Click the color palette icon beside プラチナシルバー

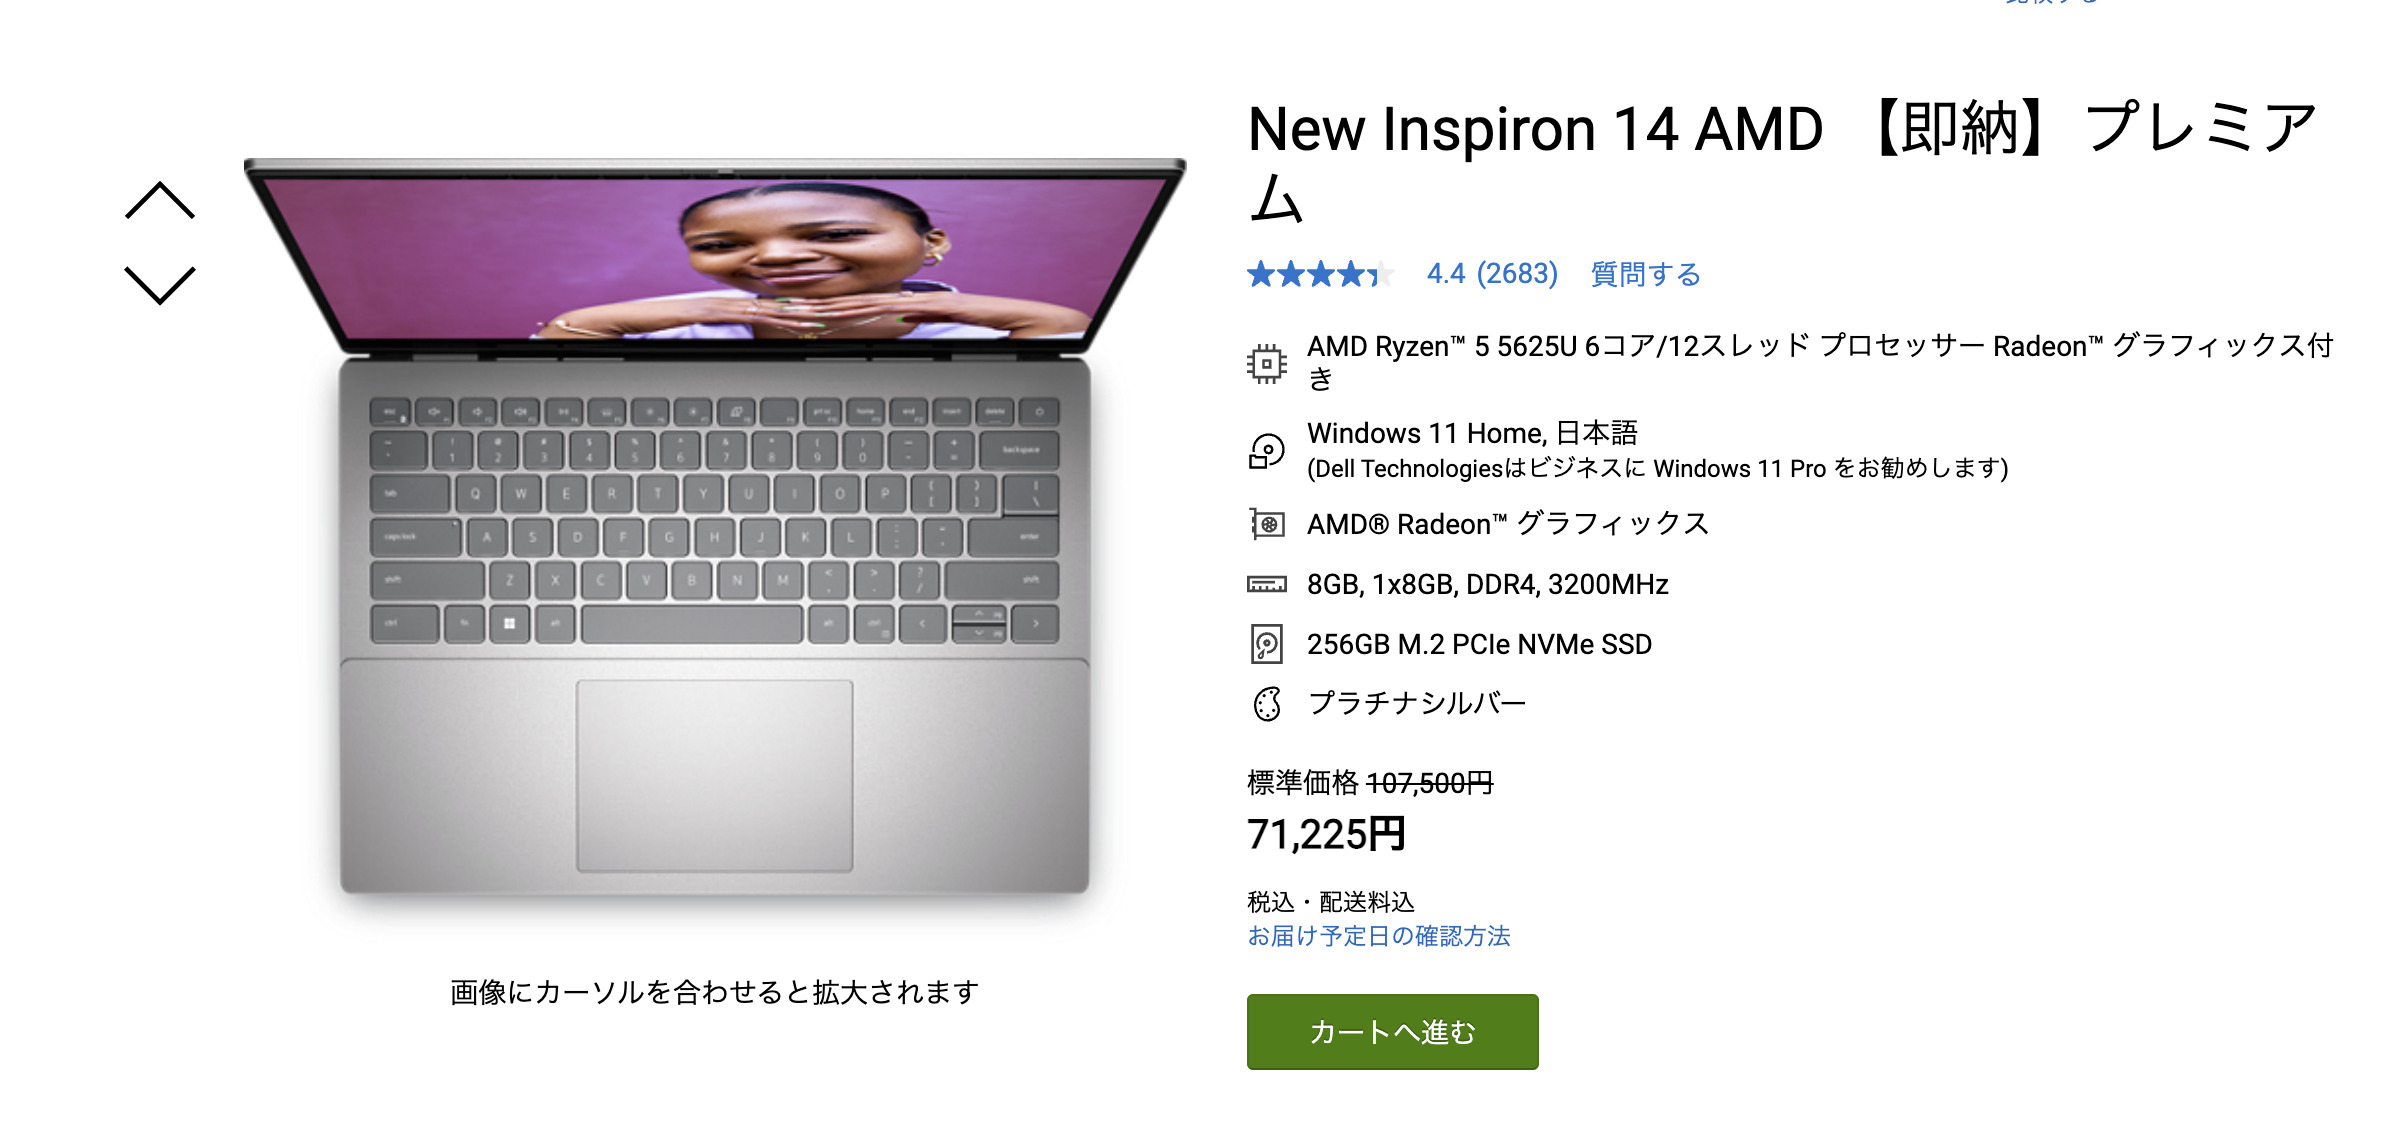click(1267, 704)
